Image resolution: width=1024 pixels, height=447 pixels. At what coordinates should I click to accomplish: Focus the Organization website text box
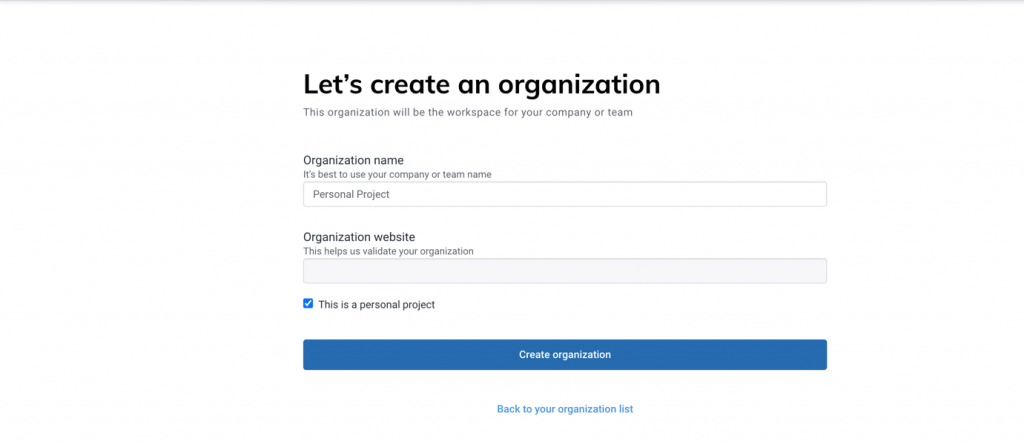point(564,271)
